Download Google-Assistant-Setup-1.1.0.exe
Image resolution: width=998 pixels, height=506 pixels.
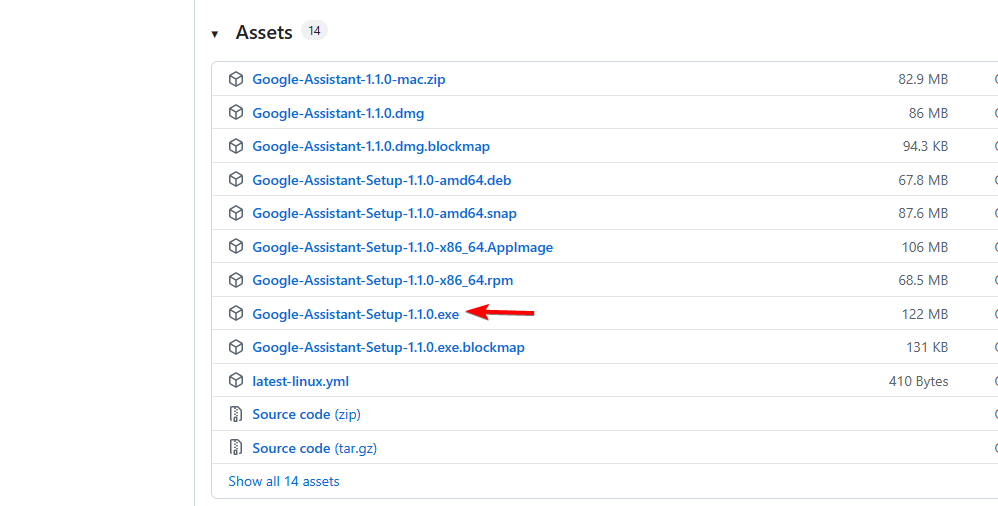pyautogui.click(x=355, y=314)
